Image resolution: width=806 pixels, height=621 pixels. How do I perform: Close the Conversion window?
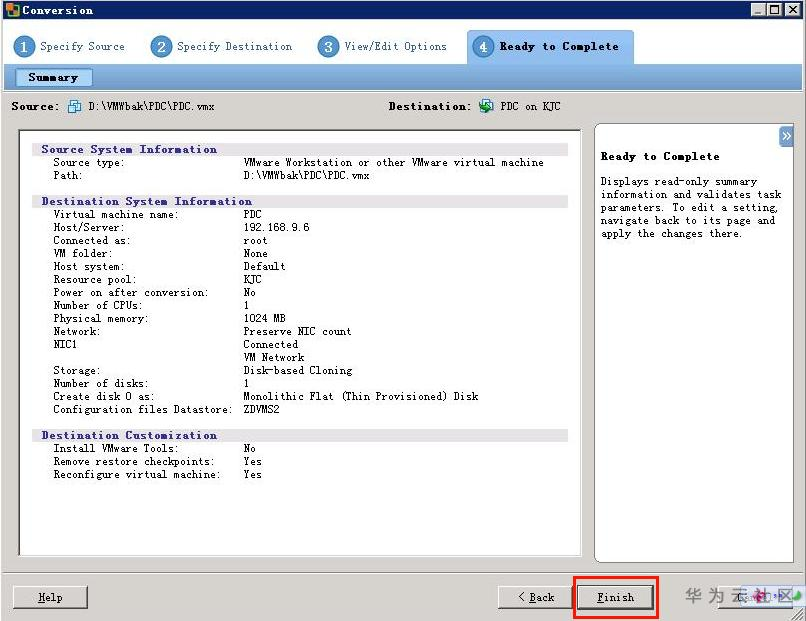pos(792,10)
